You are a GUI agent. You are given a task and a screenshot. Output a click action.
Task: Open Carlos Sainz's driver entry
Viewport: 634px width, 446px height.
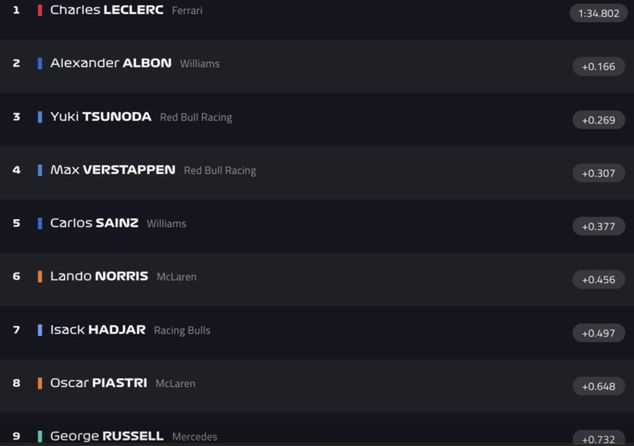click(94, 223)
